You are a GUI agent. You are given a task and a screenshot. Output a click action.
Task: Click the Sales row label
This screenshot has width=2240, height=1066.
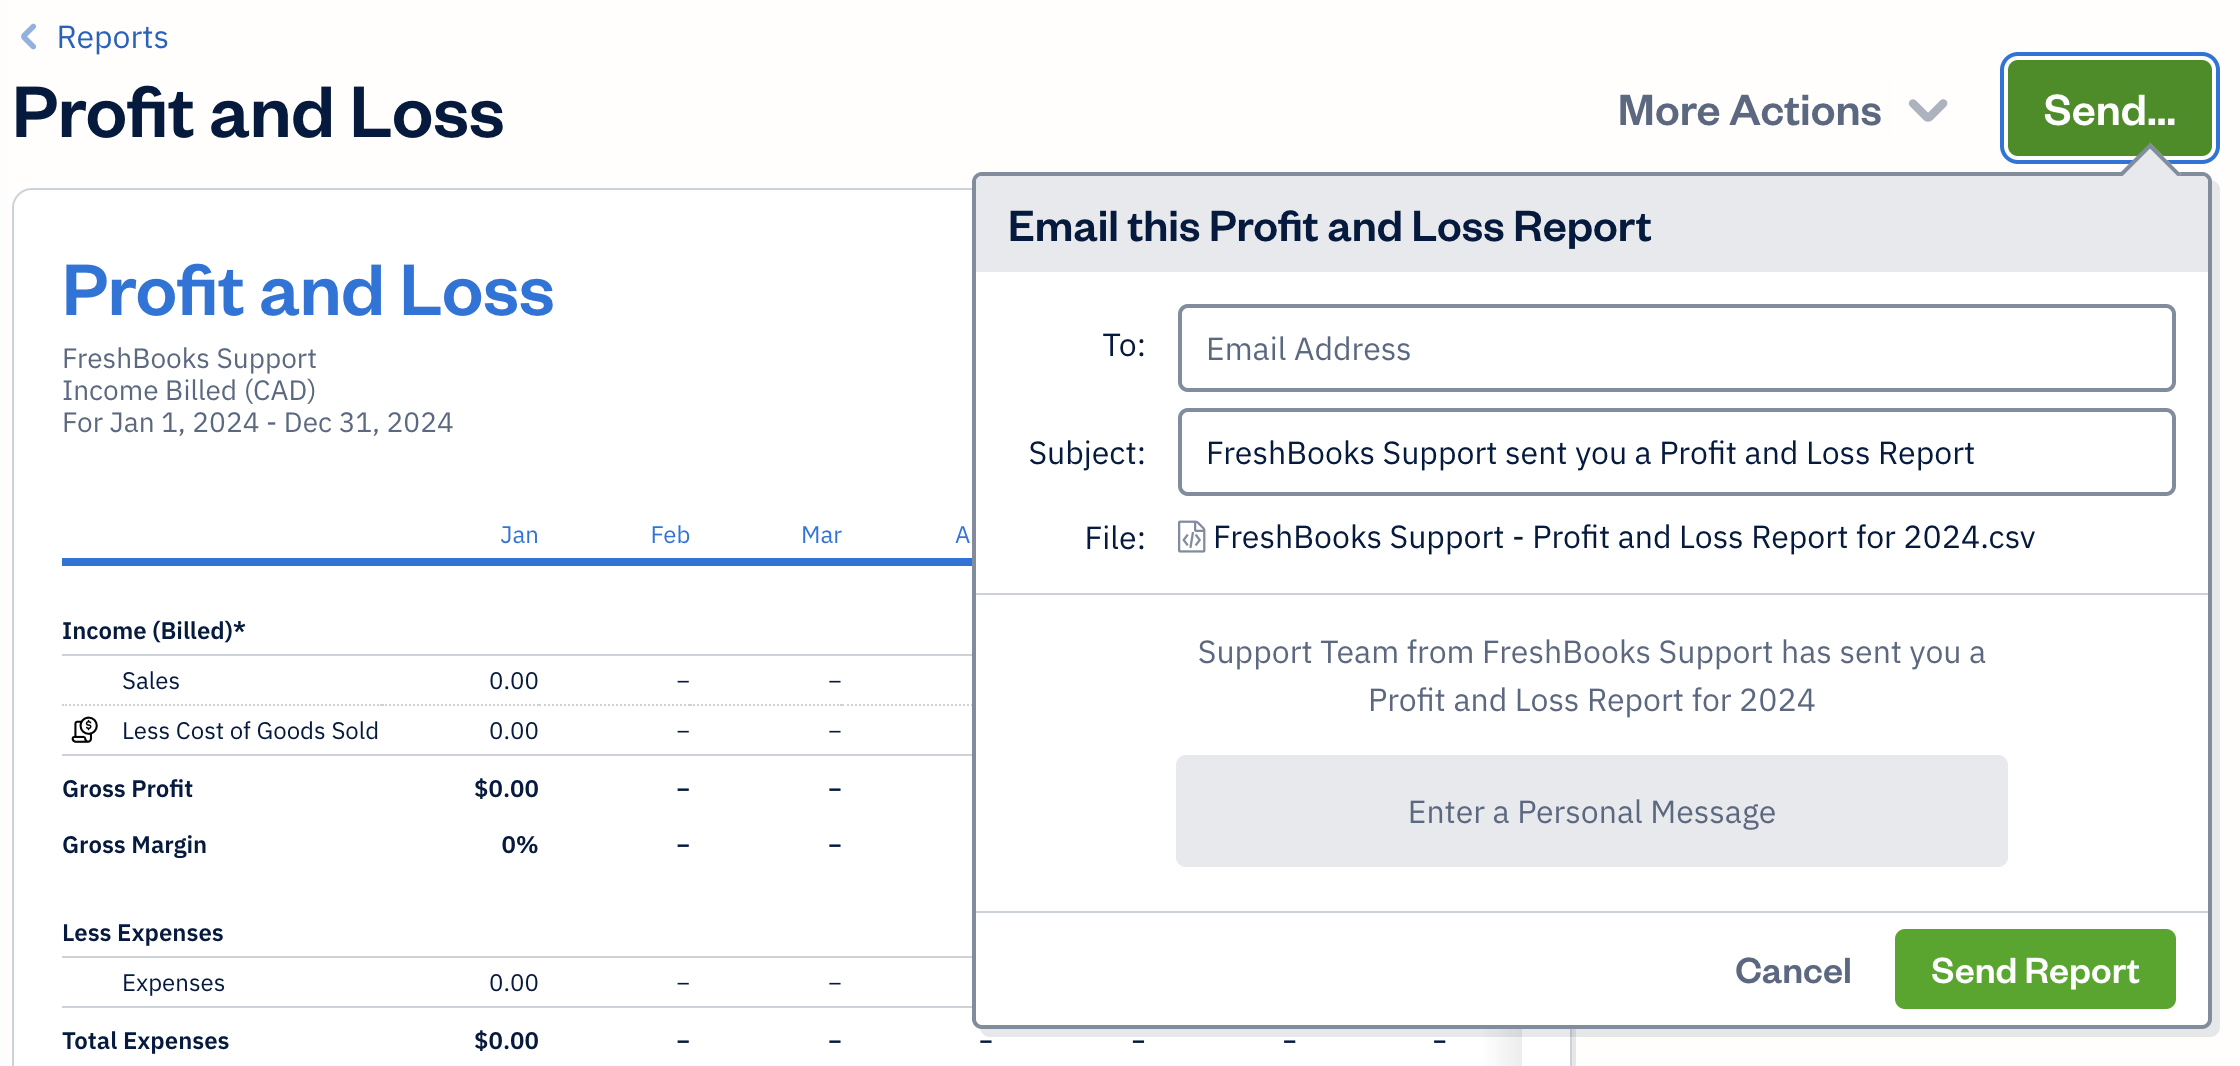[x=151, y=681]
